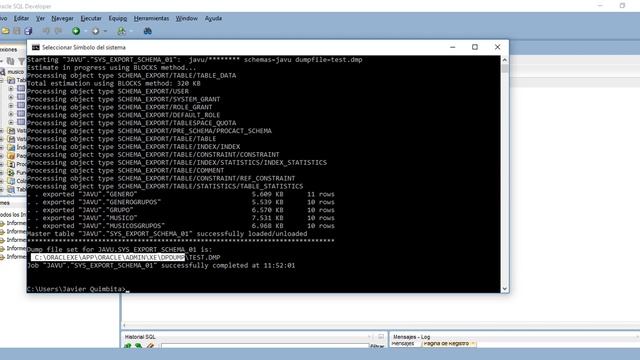640x360 pixels.
Task: Open the Ejecutar menu
Action: tap(91, 18)
